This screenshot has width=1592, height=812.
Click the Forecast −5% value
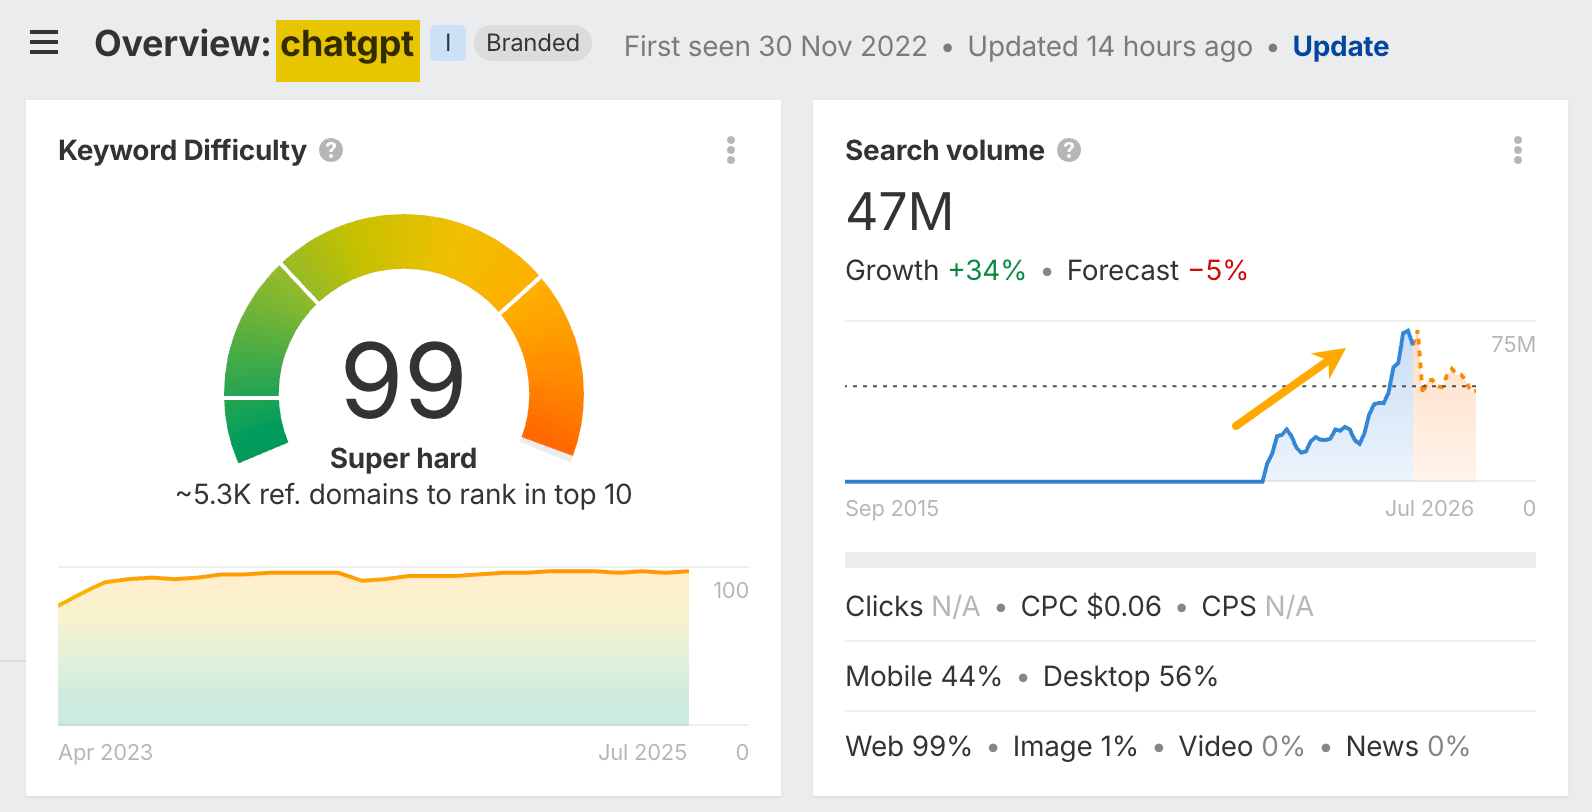1217,270
